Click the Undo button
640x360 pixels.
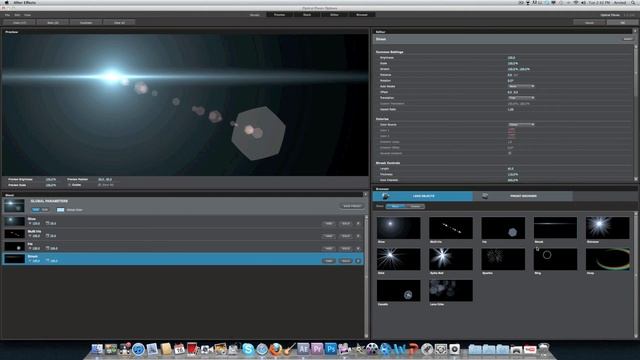(x=20, y=23)
